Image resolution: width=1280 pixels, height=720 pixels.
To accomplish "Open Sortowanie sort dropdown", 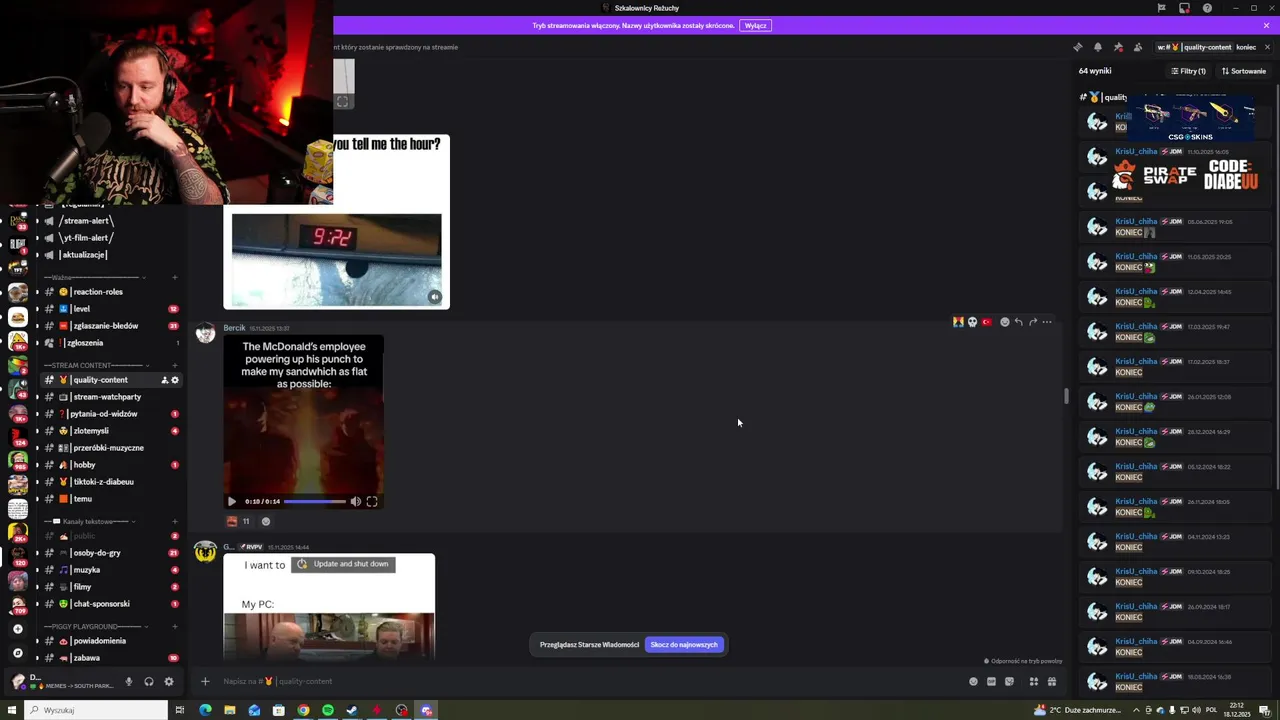I will pos(1243,71).
